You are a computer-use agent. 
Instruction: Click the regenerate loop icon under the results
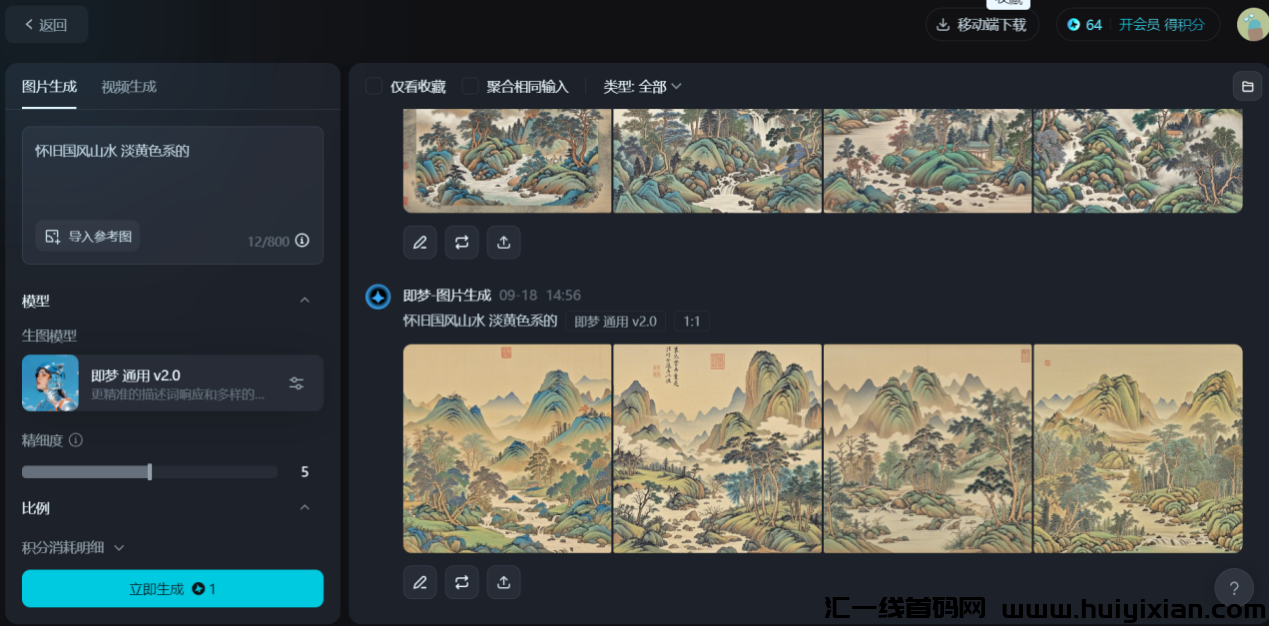461,581
